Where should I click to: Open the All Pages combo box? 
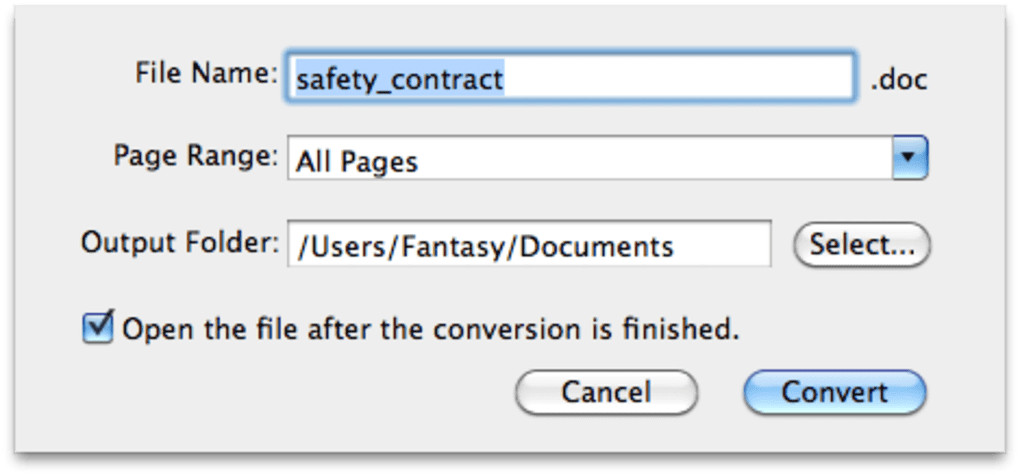[590, 160]
